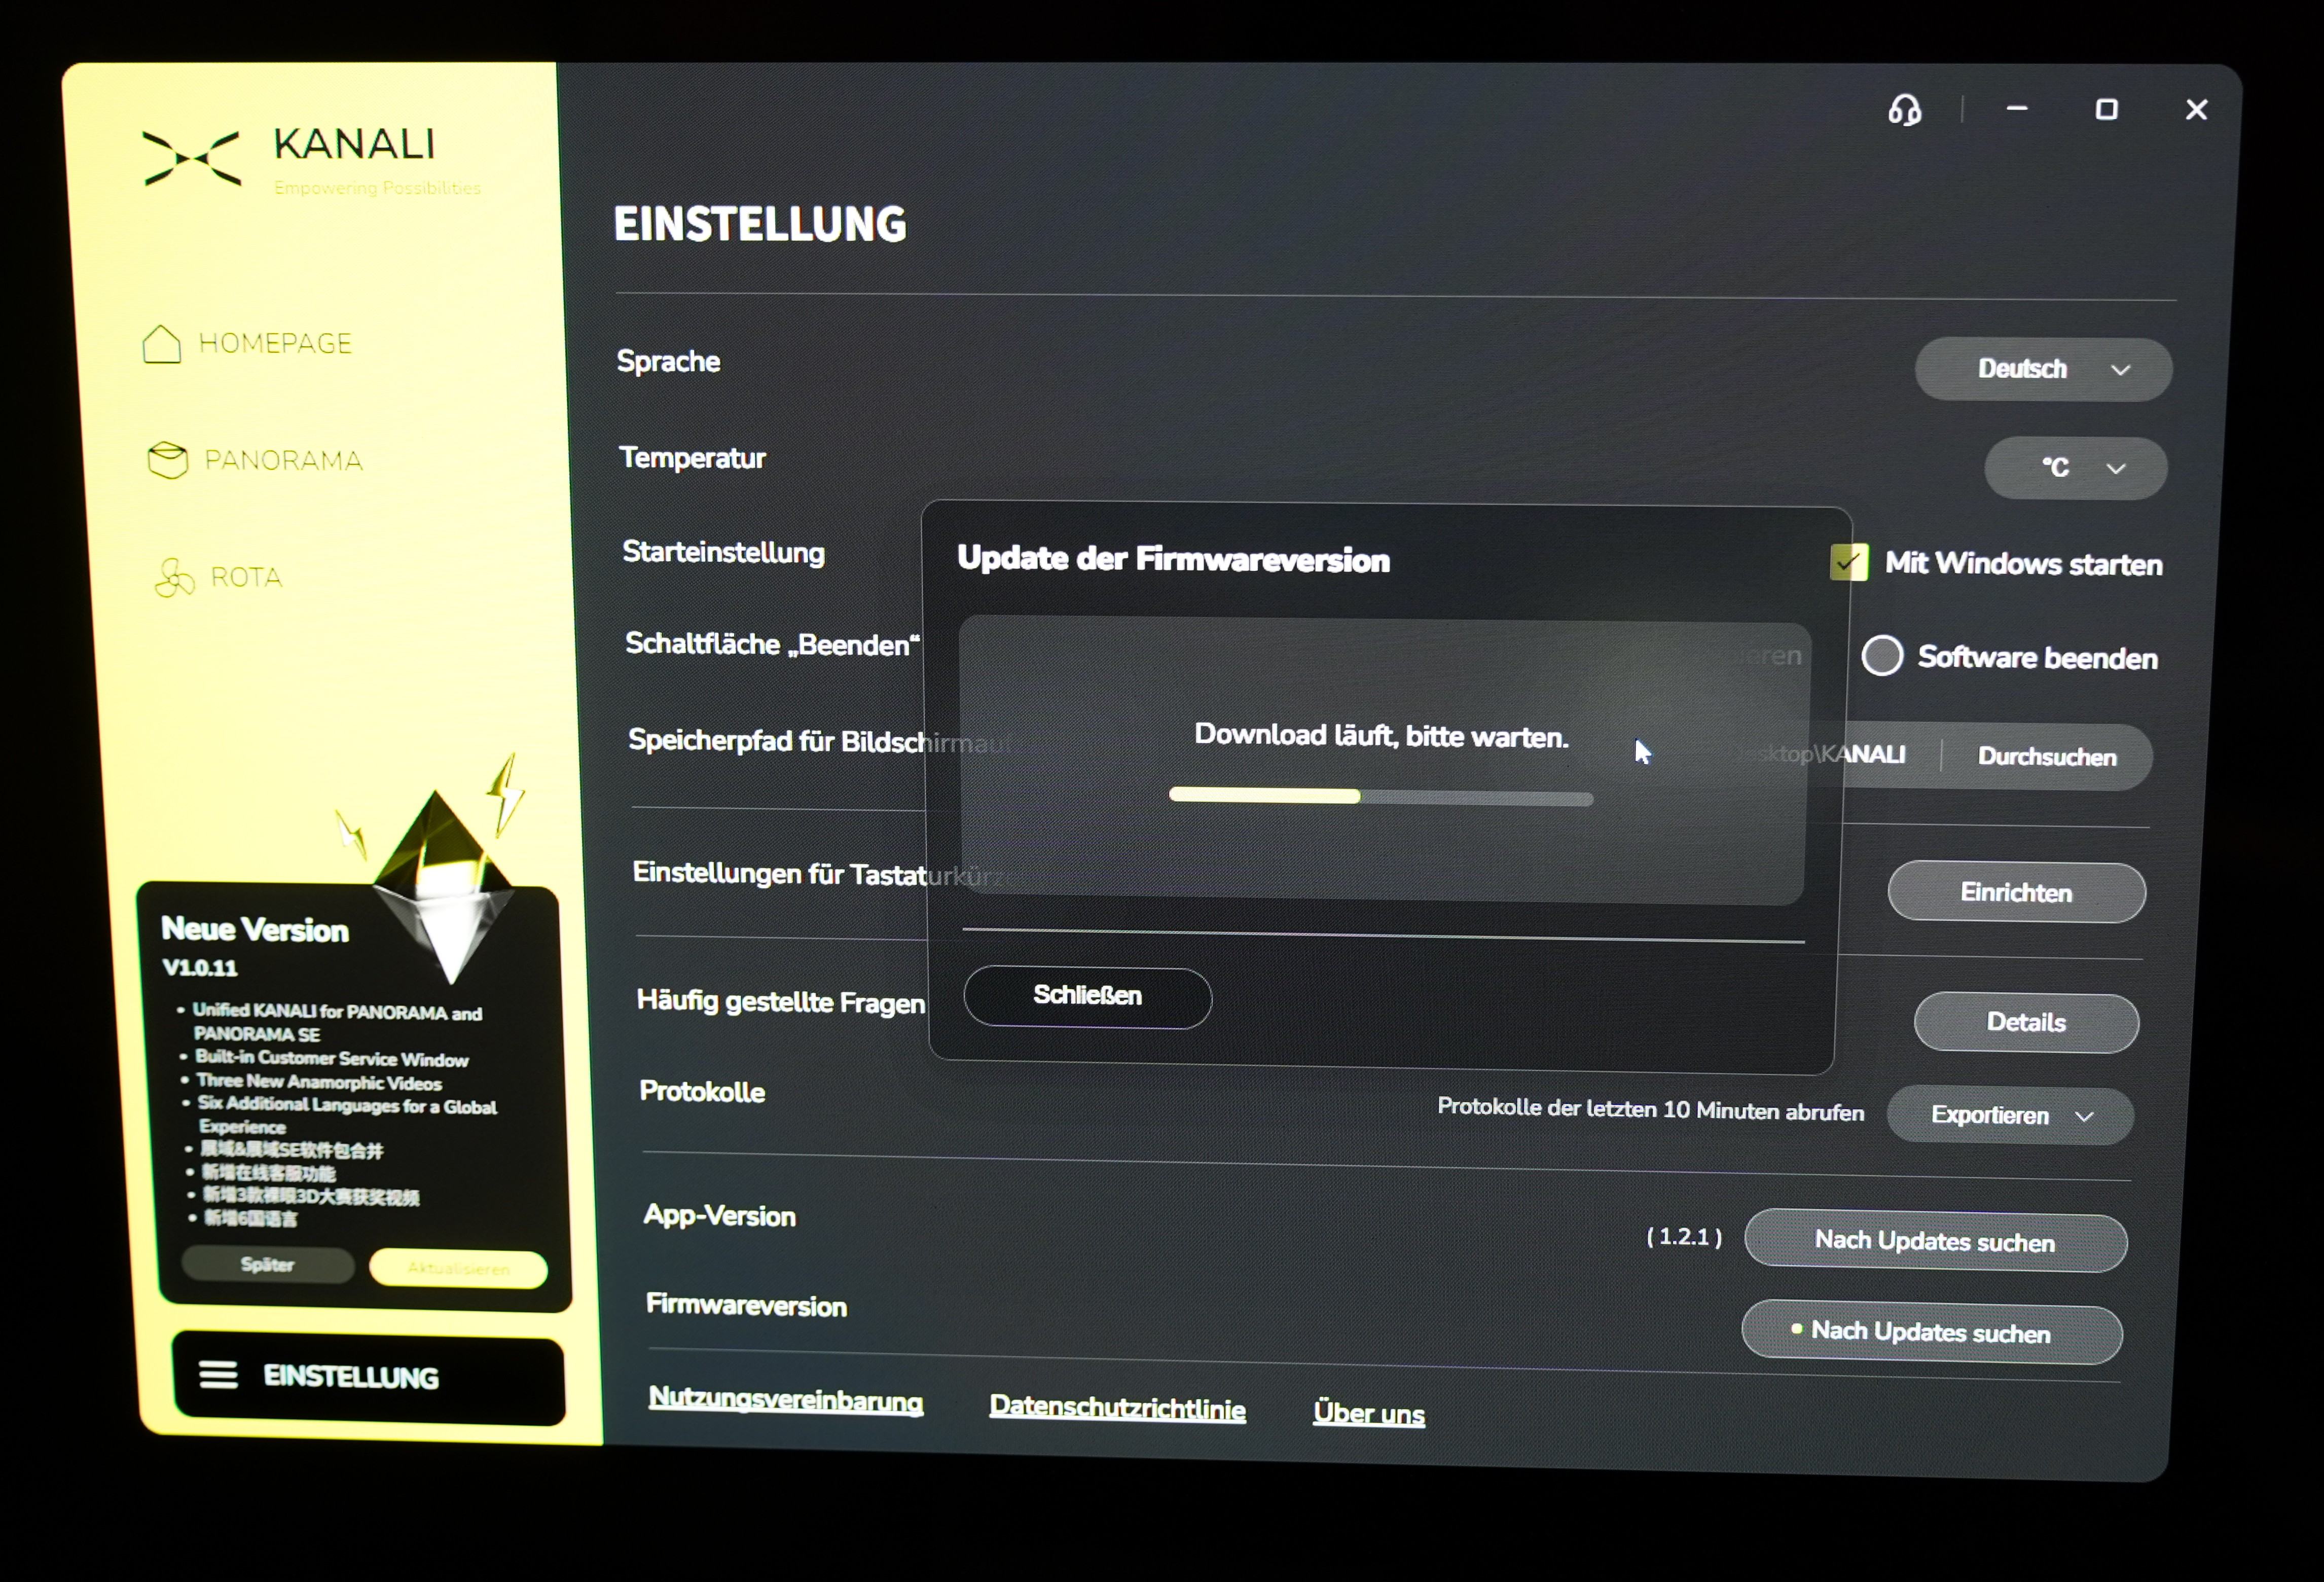The image size is (2324, 1582).
Task: Click the Panorama case icon
Action: tap(167, 460)
